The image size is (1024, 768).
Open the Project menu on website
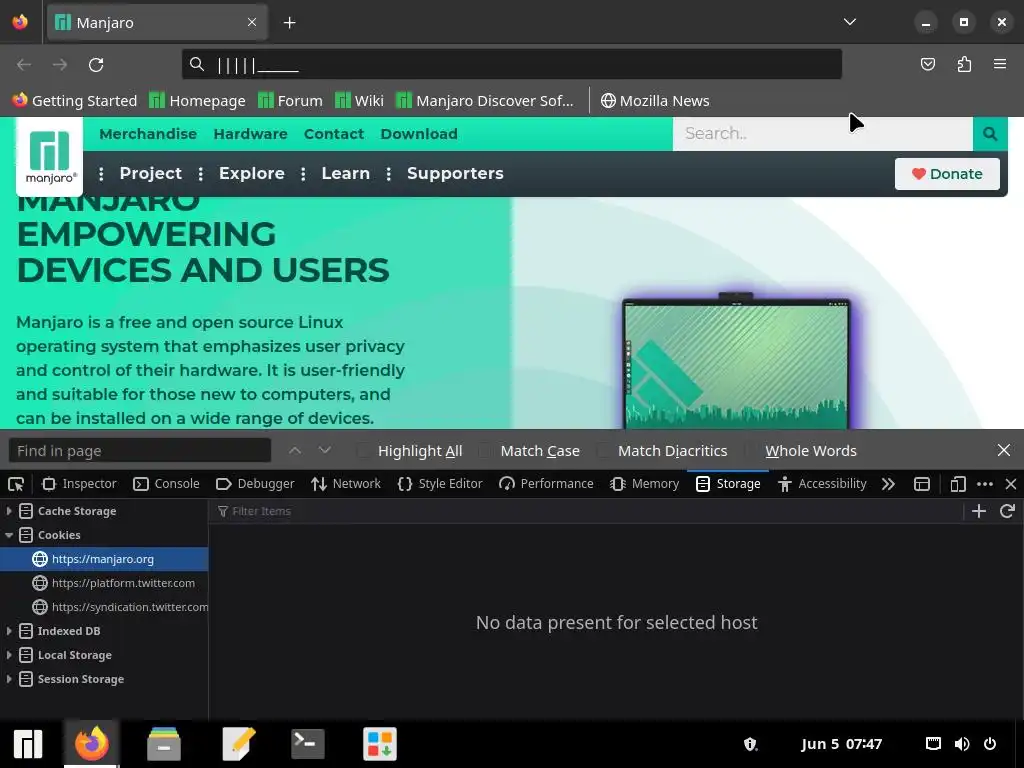(150, 174)
